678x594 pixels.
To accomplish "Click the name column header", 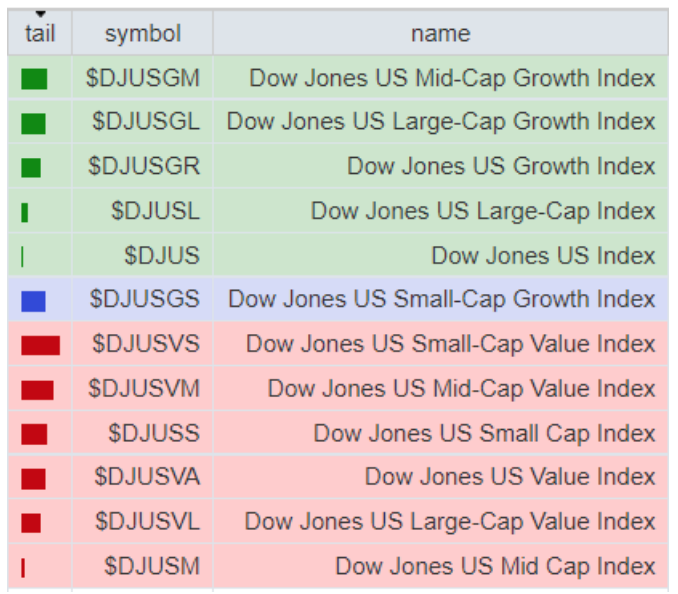I will tap(440, 33).
